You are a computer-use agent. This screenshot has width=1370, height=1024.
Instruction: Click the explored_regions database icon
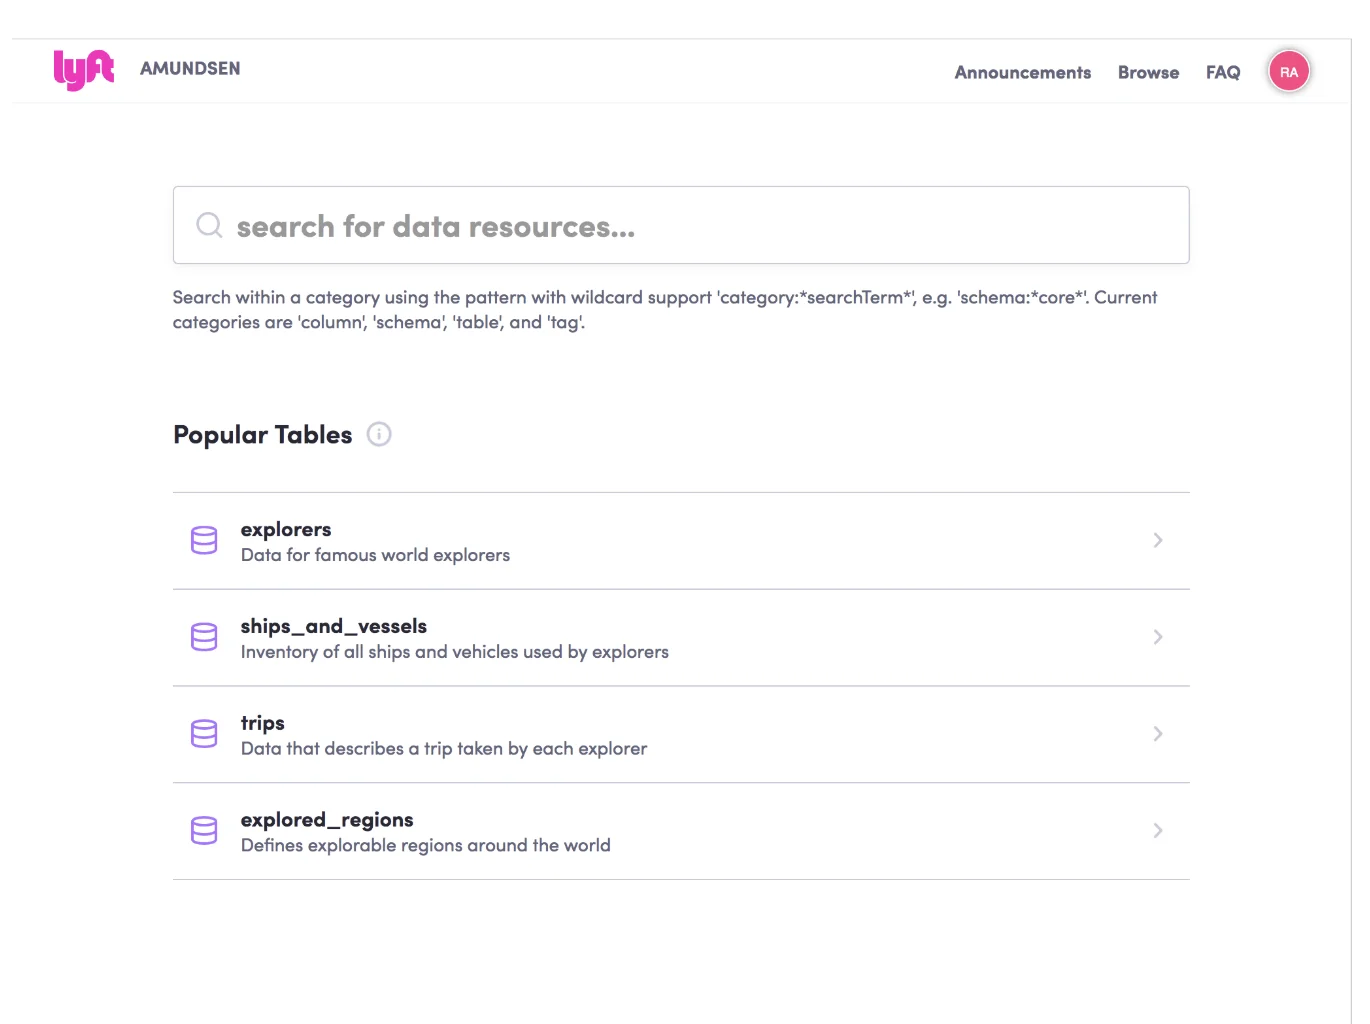tap(204, 831)
